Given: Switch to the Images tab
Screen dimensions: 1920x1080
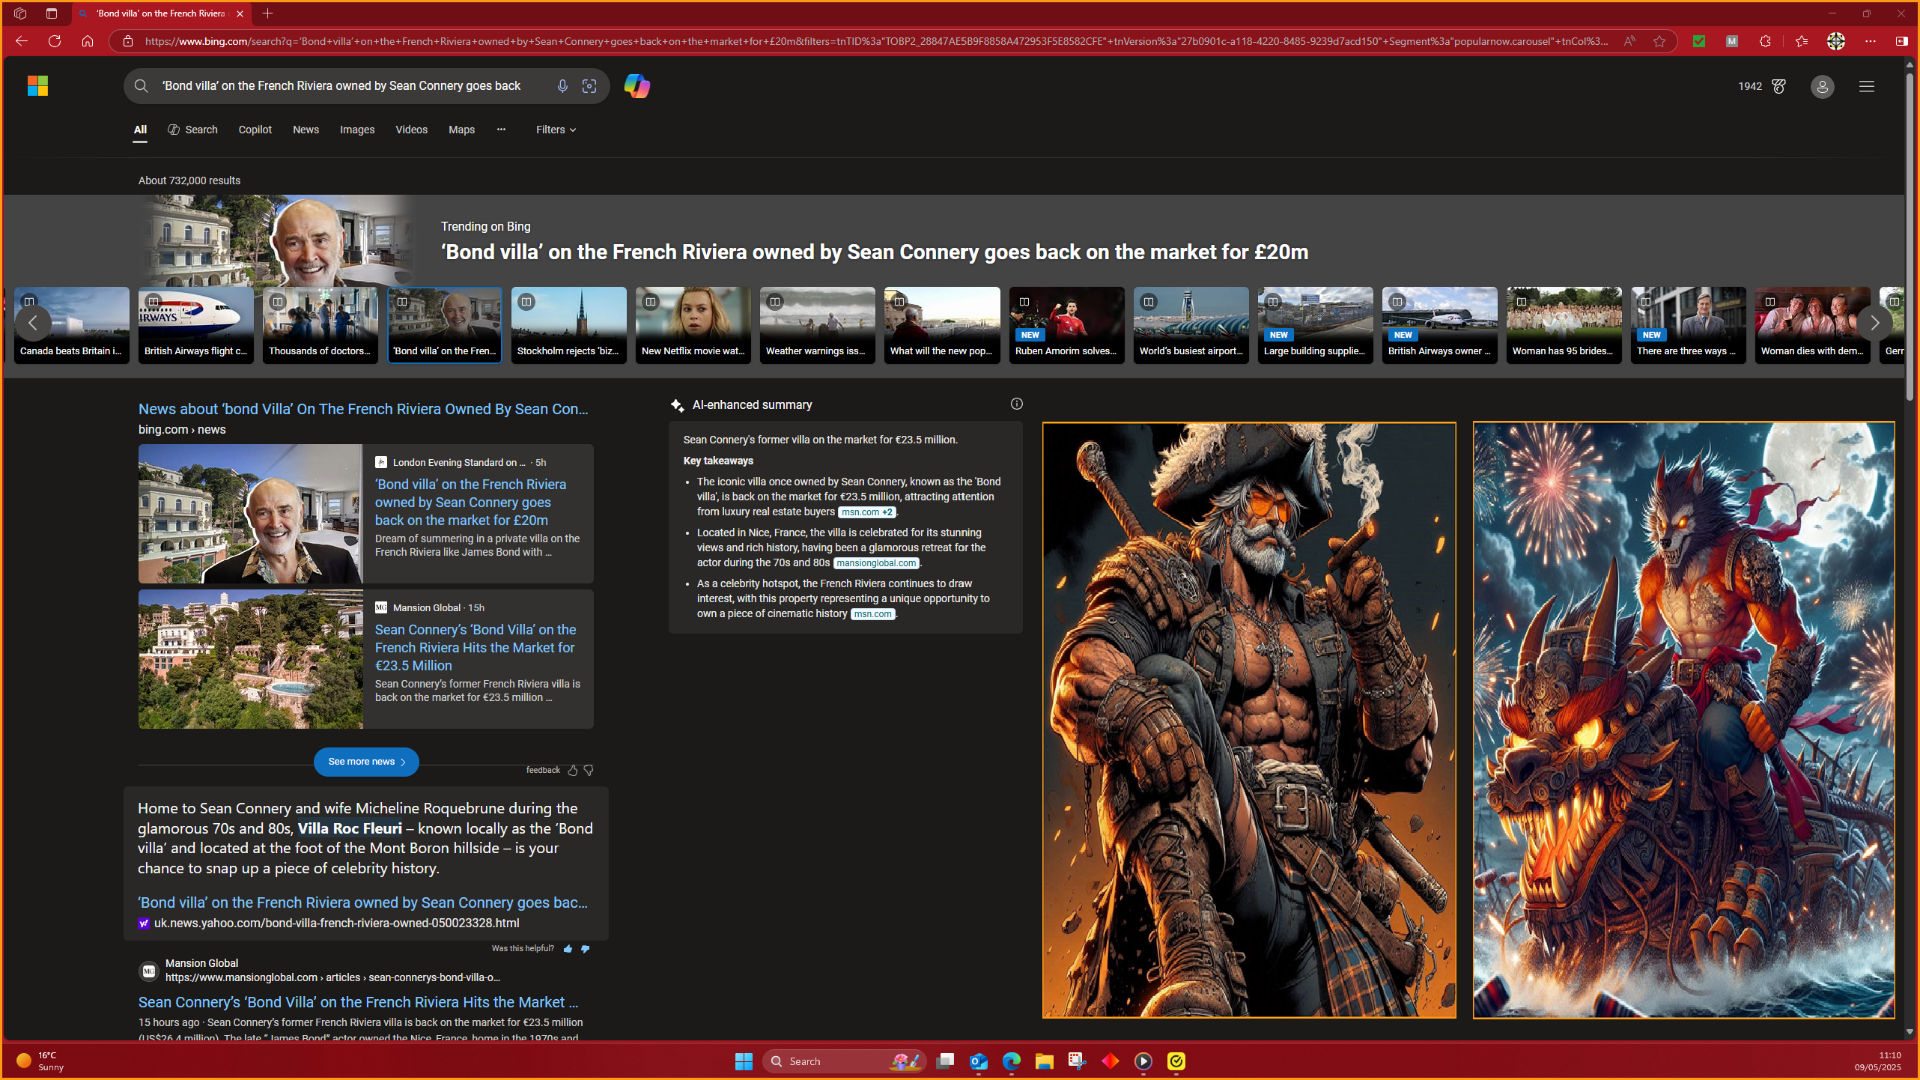Looking at the screenshot, I should click(357, 130).
